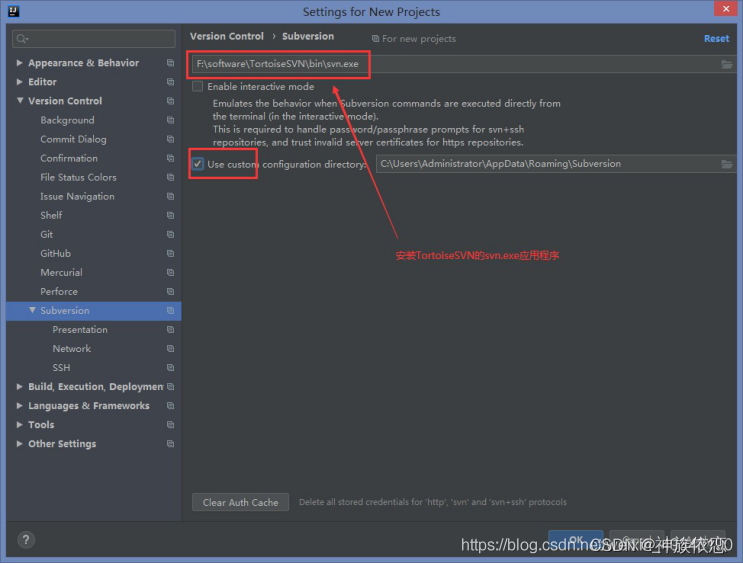The width and height of the screenshot is (743, 564).
Task: Enable interactive mode checkbox
Action: [x=198, y=86]
